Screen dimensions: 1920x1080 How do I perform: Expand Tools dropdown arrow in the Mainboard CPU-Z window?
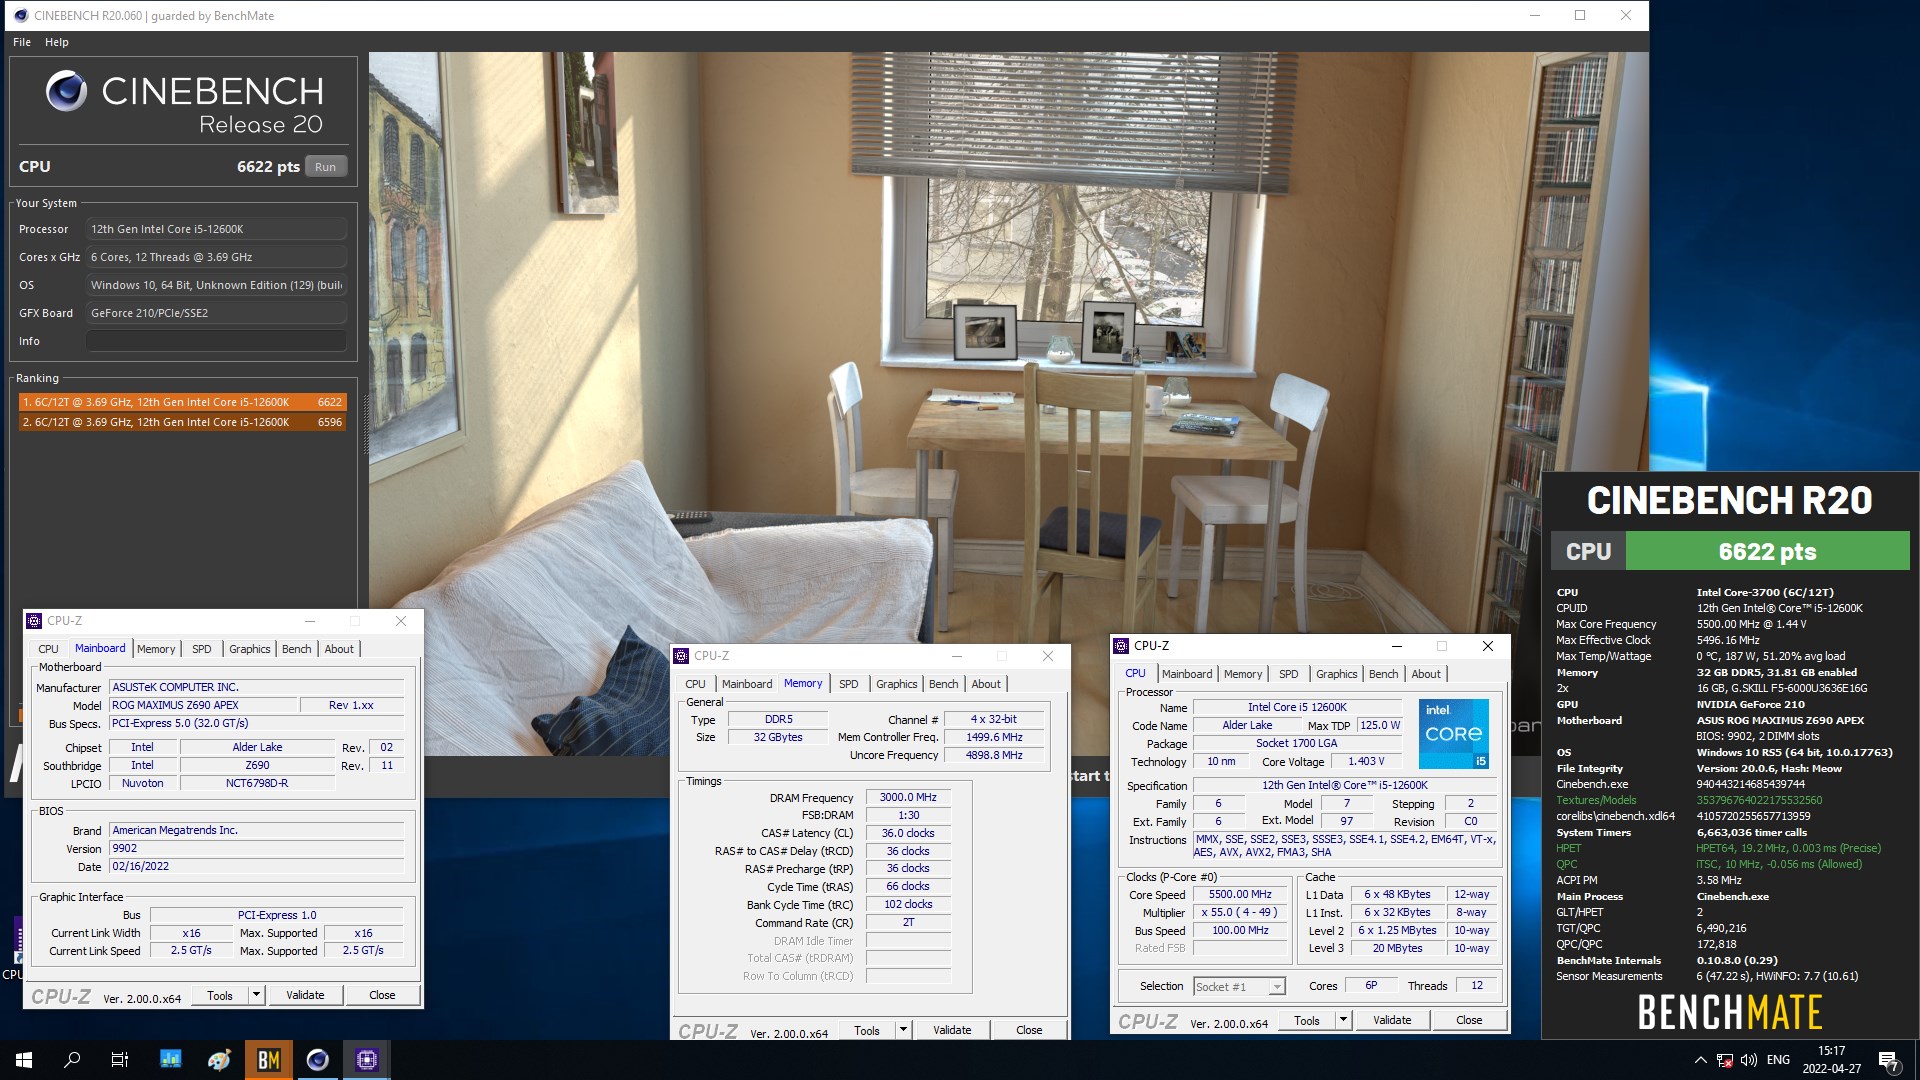click(x=256, y=996)
